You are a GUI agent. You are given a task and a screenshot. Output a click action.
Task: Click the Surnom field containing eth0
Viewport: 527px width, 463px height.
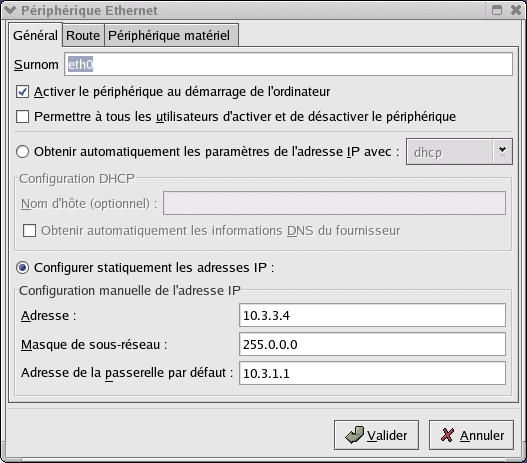[288, 64]
